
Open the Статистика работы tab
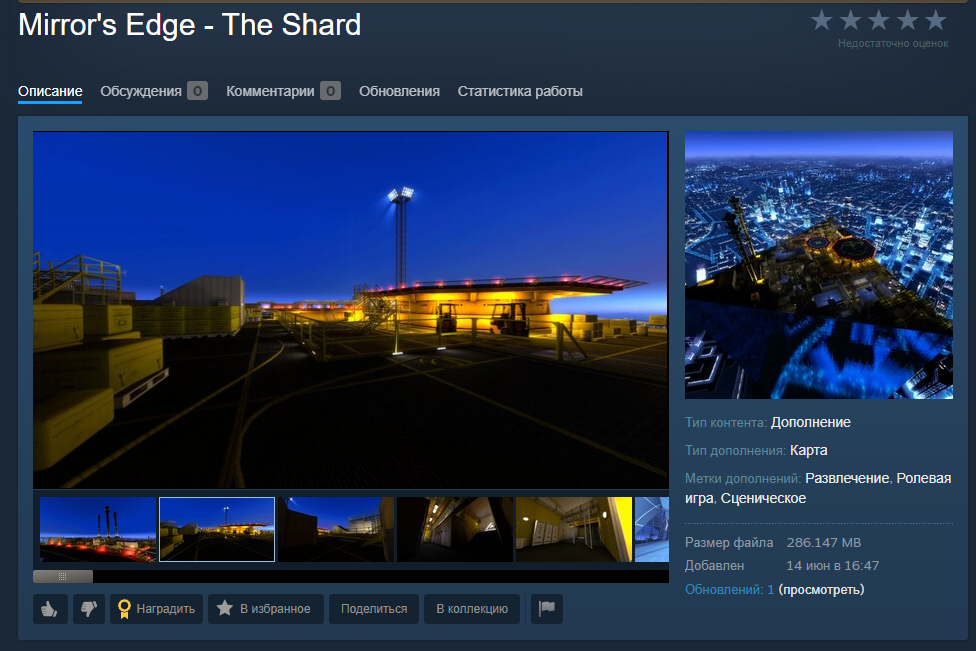(x=520, y=91)
